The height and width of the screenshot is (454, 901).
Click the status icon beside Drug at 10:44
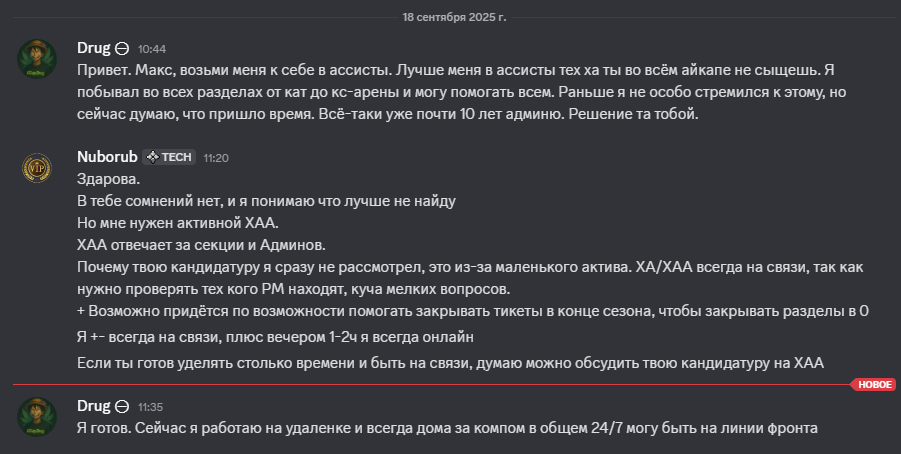(122, 49)
